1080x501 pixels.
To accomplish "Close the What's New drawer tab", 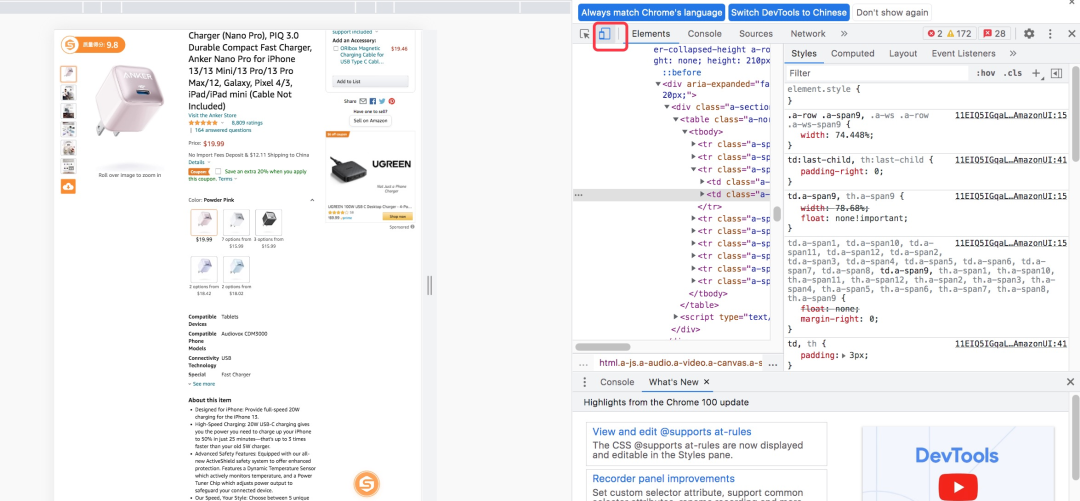I will [x=706, y=382].
